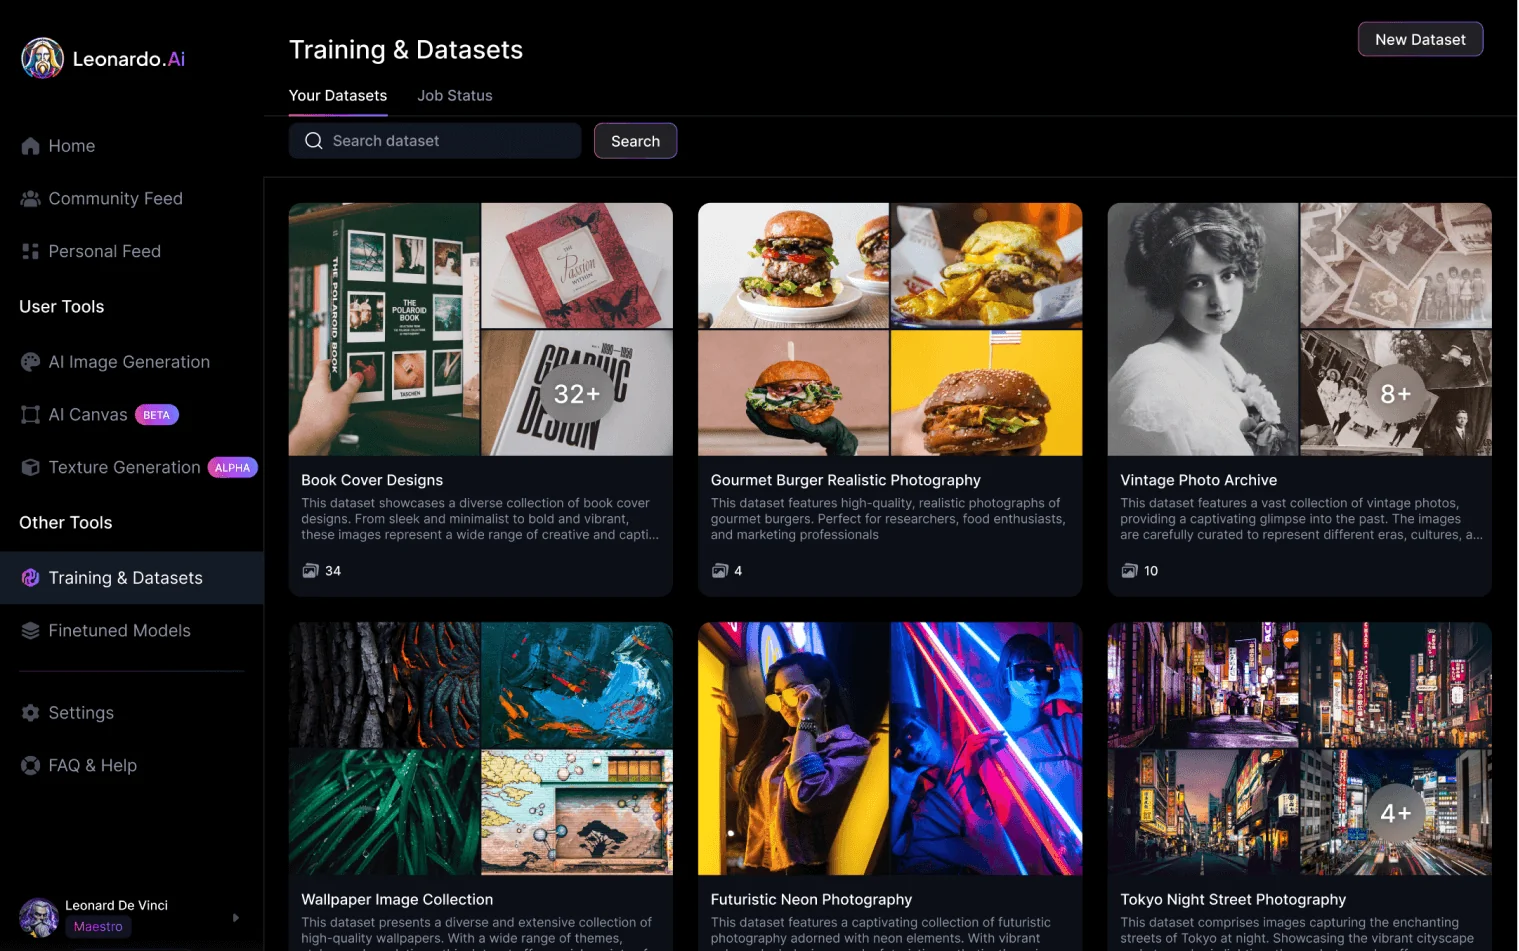Open Texture Generation cube icon
The width and height of the screenshot is (1519, 951).
tap(30, 468)
